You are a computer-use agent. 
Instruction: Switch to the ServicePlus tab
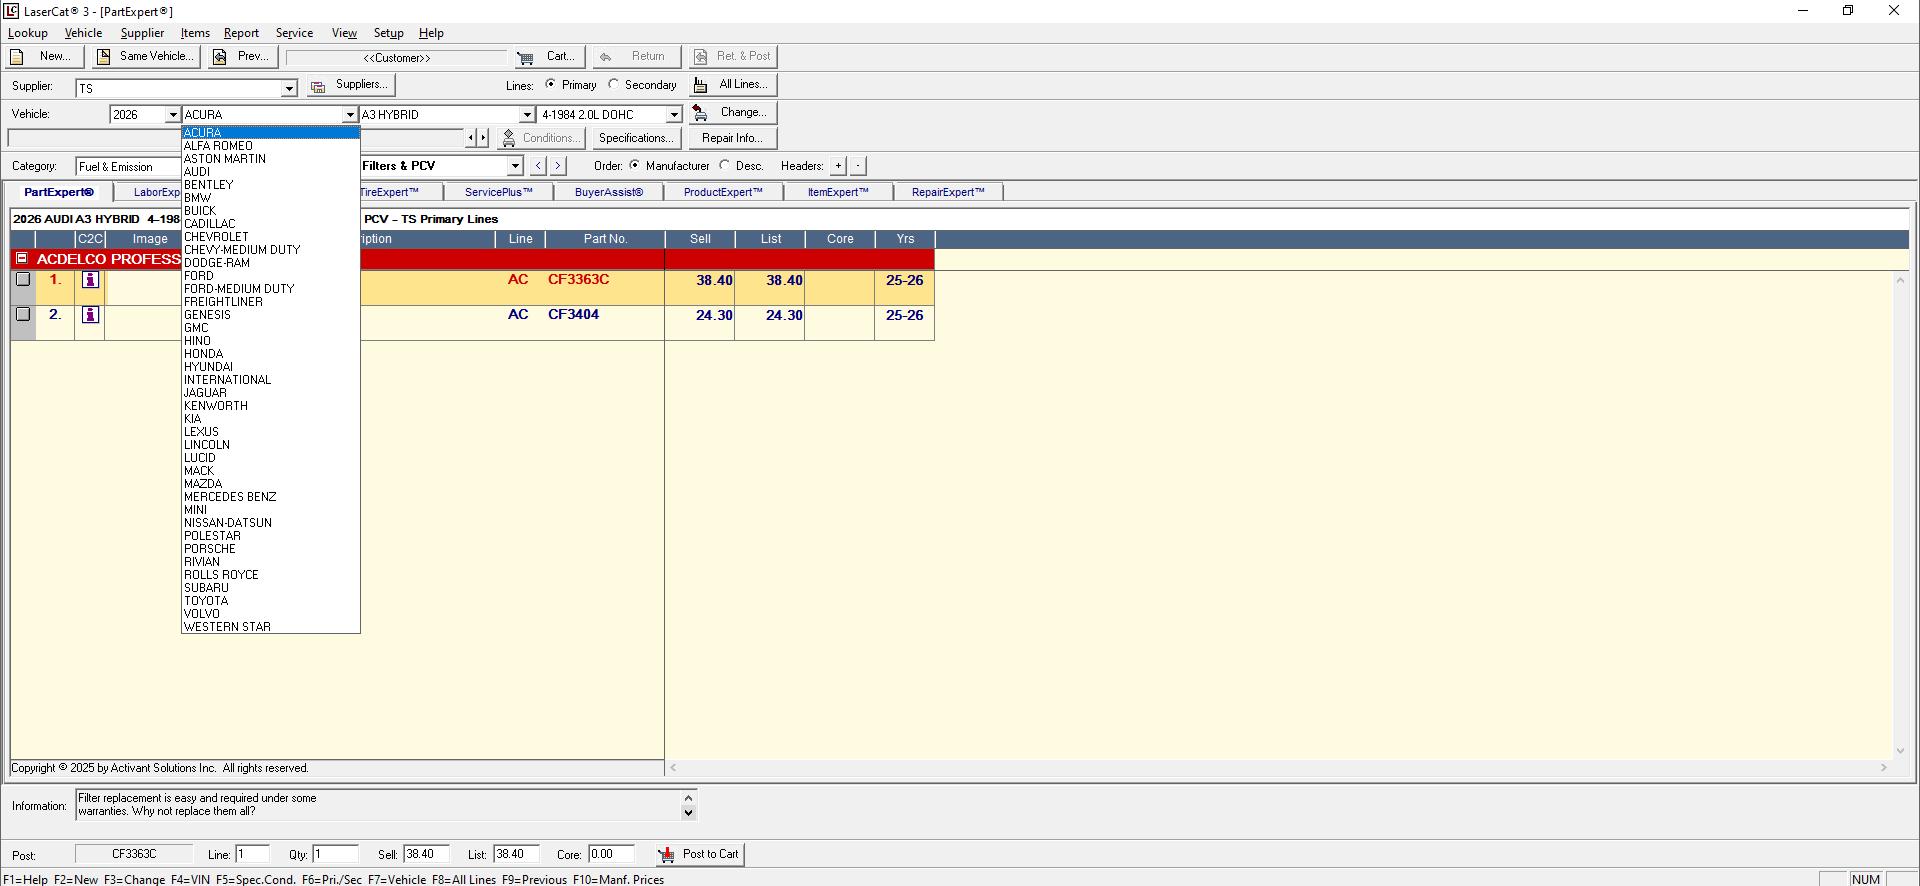click(498, 192)
